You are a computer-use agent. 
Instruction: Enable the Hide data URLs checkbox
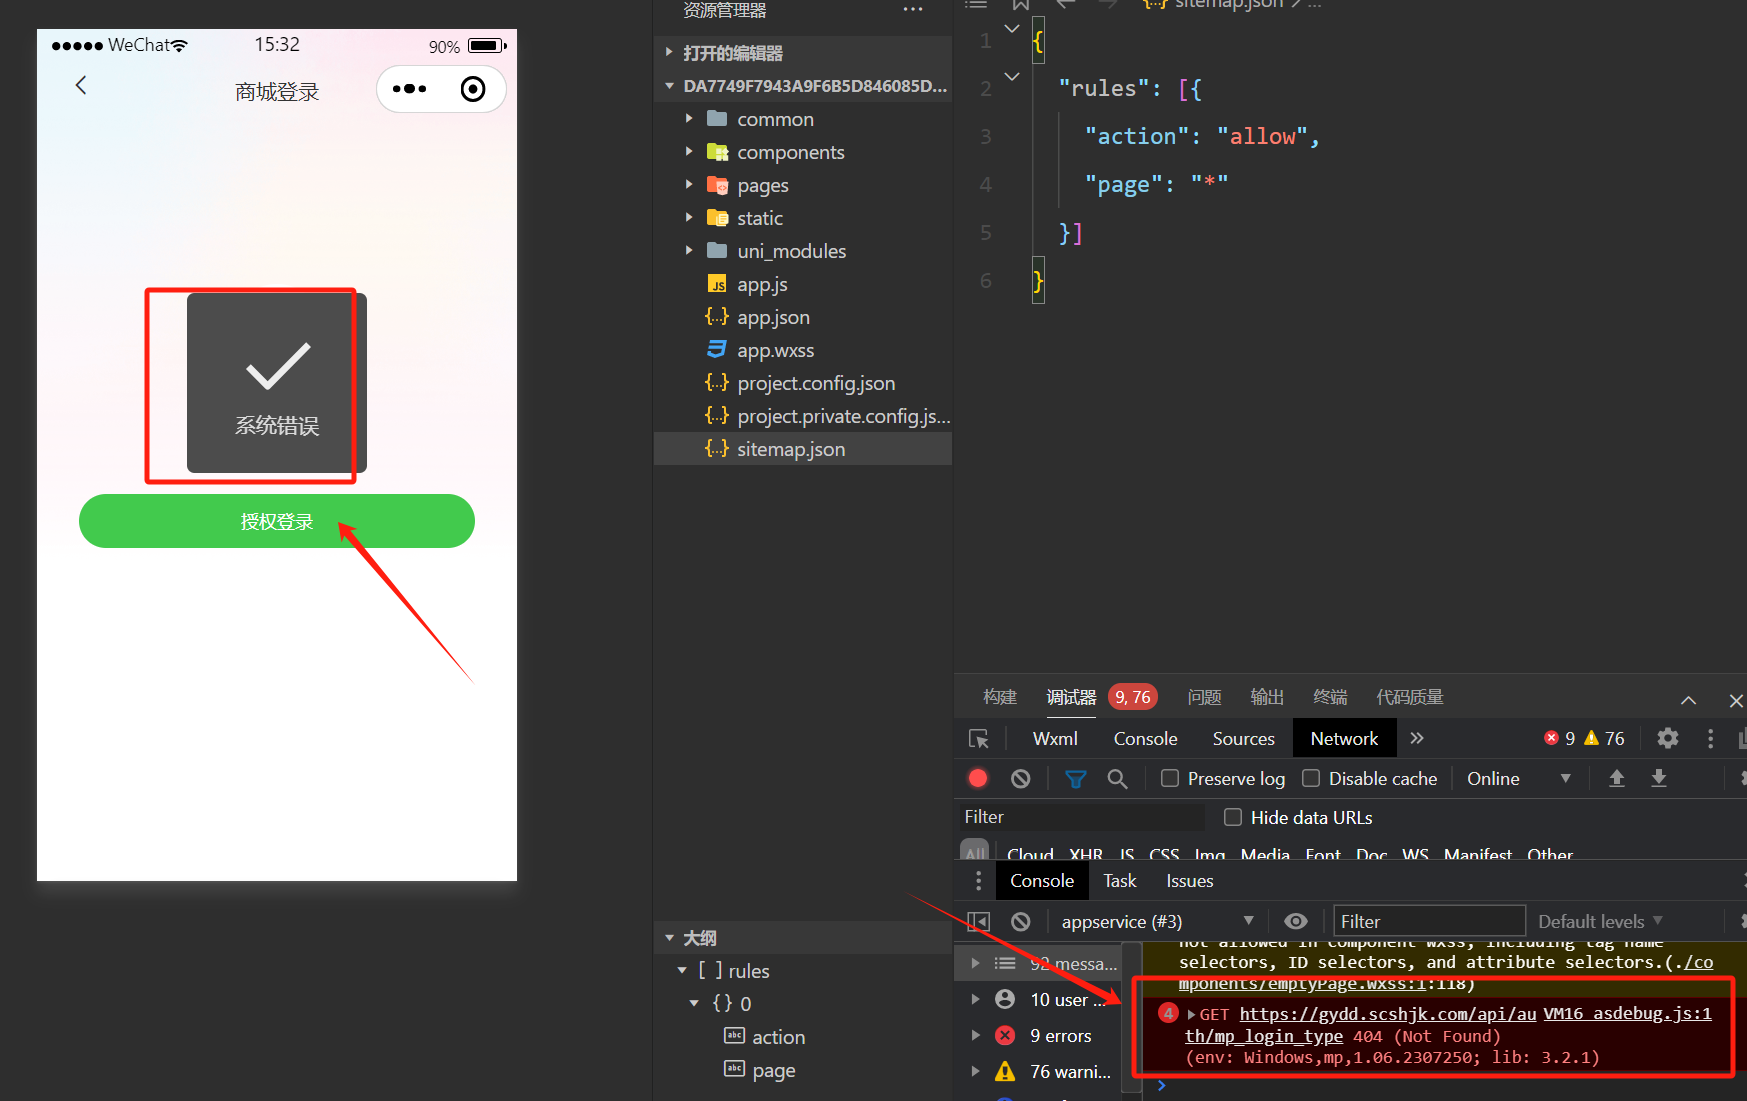(x=1233, y=817)
